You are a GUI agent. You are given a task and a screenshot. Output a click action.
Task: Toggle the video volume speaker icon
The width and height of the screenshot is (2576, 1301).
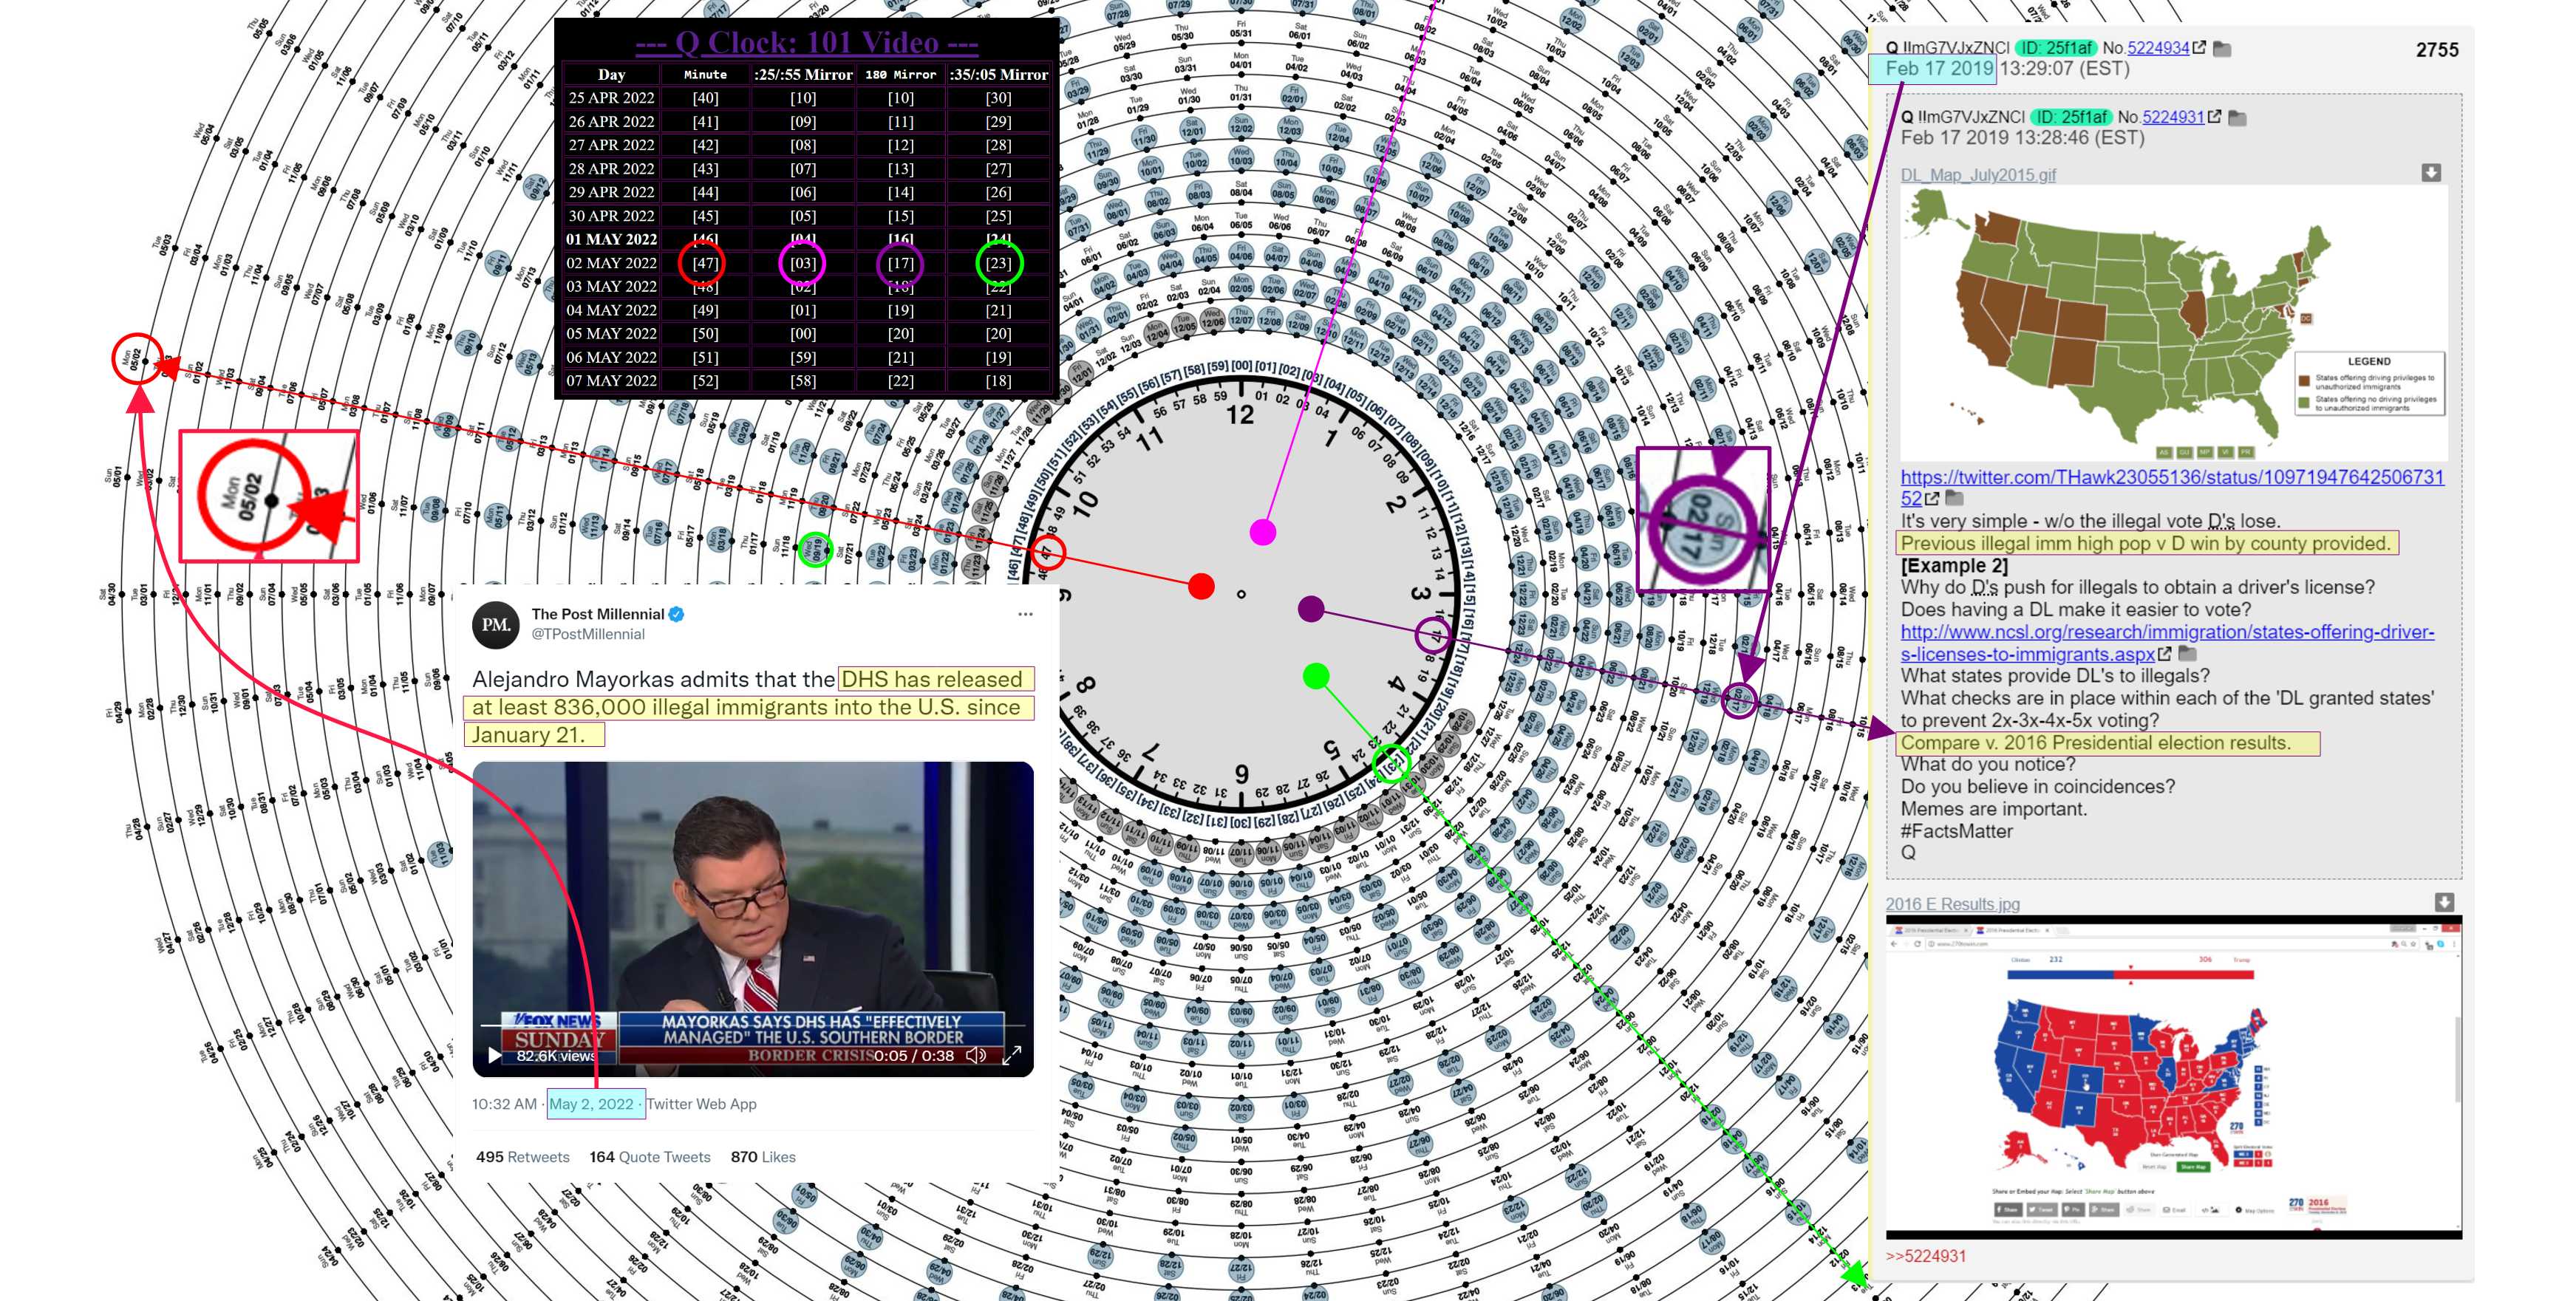976,1055
